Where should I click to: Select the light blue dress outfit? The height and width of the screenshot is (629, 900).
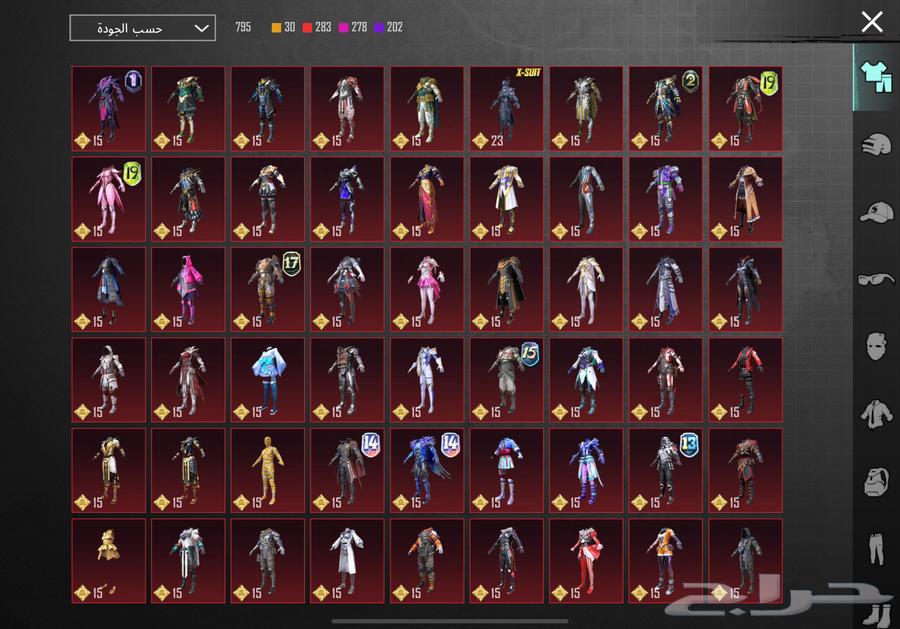point(267,380)
